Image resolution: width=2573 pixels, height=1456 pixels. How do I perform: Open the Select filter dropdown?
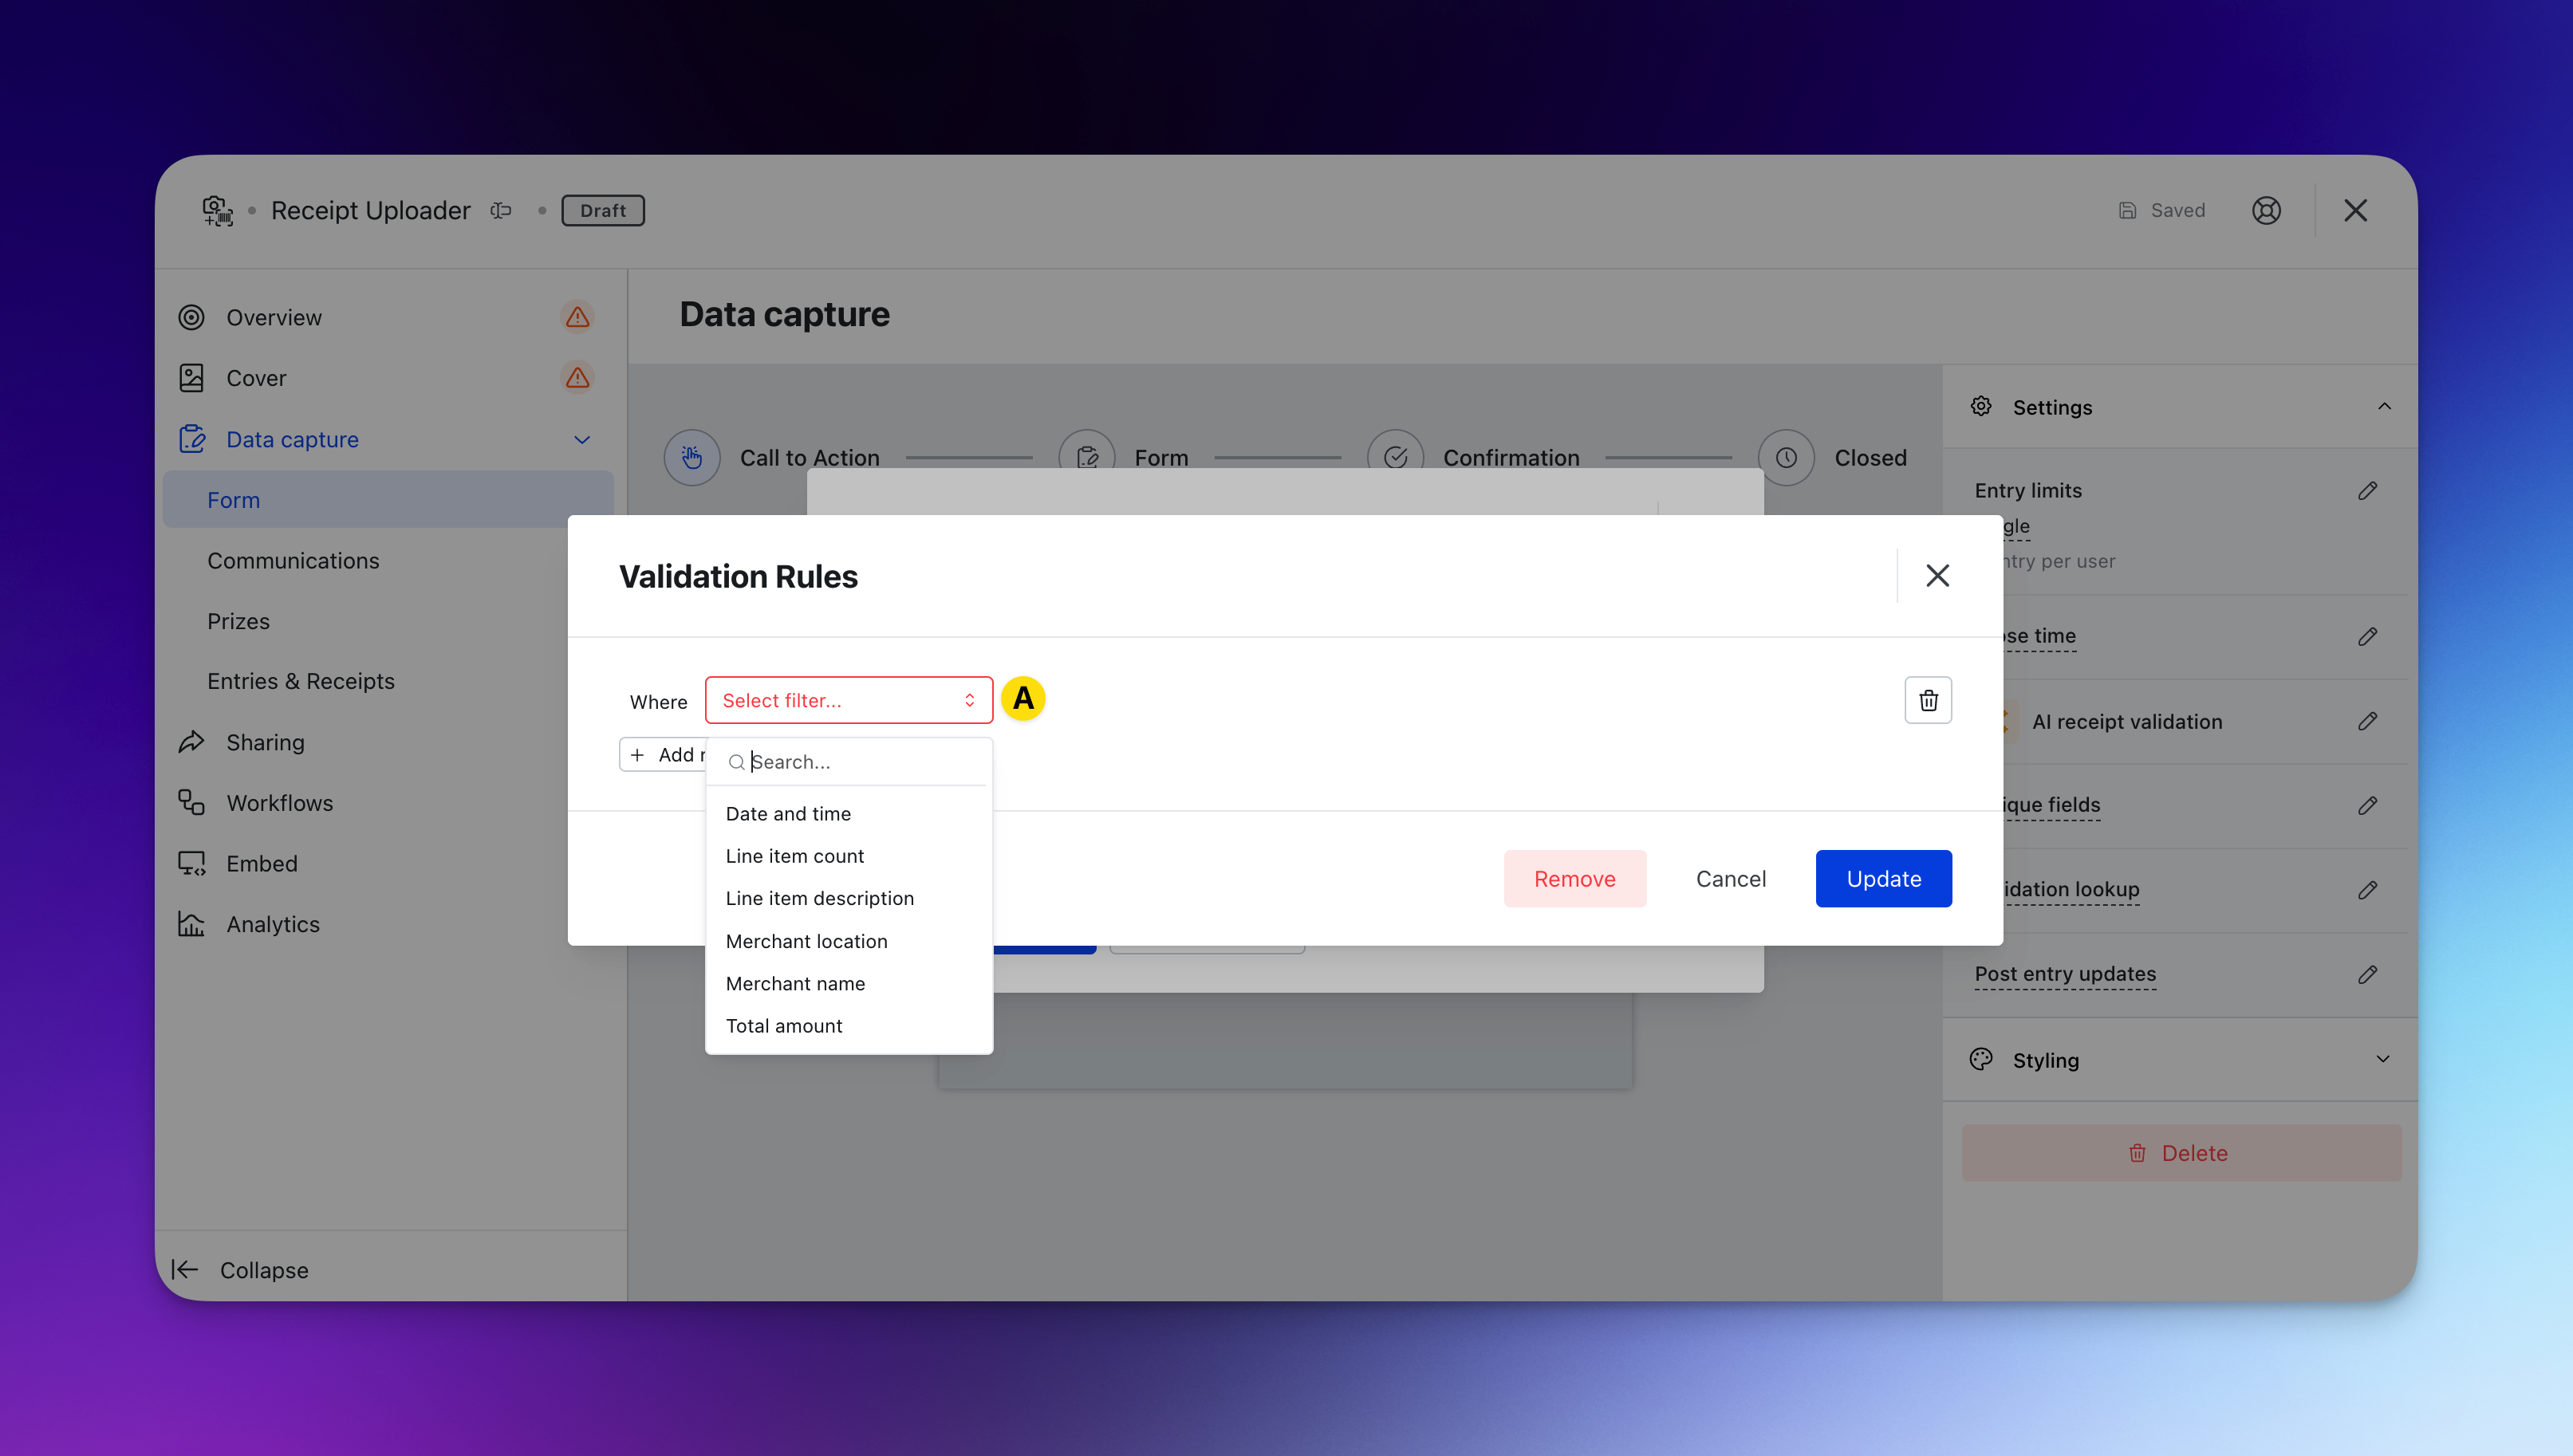pos(848,700)
